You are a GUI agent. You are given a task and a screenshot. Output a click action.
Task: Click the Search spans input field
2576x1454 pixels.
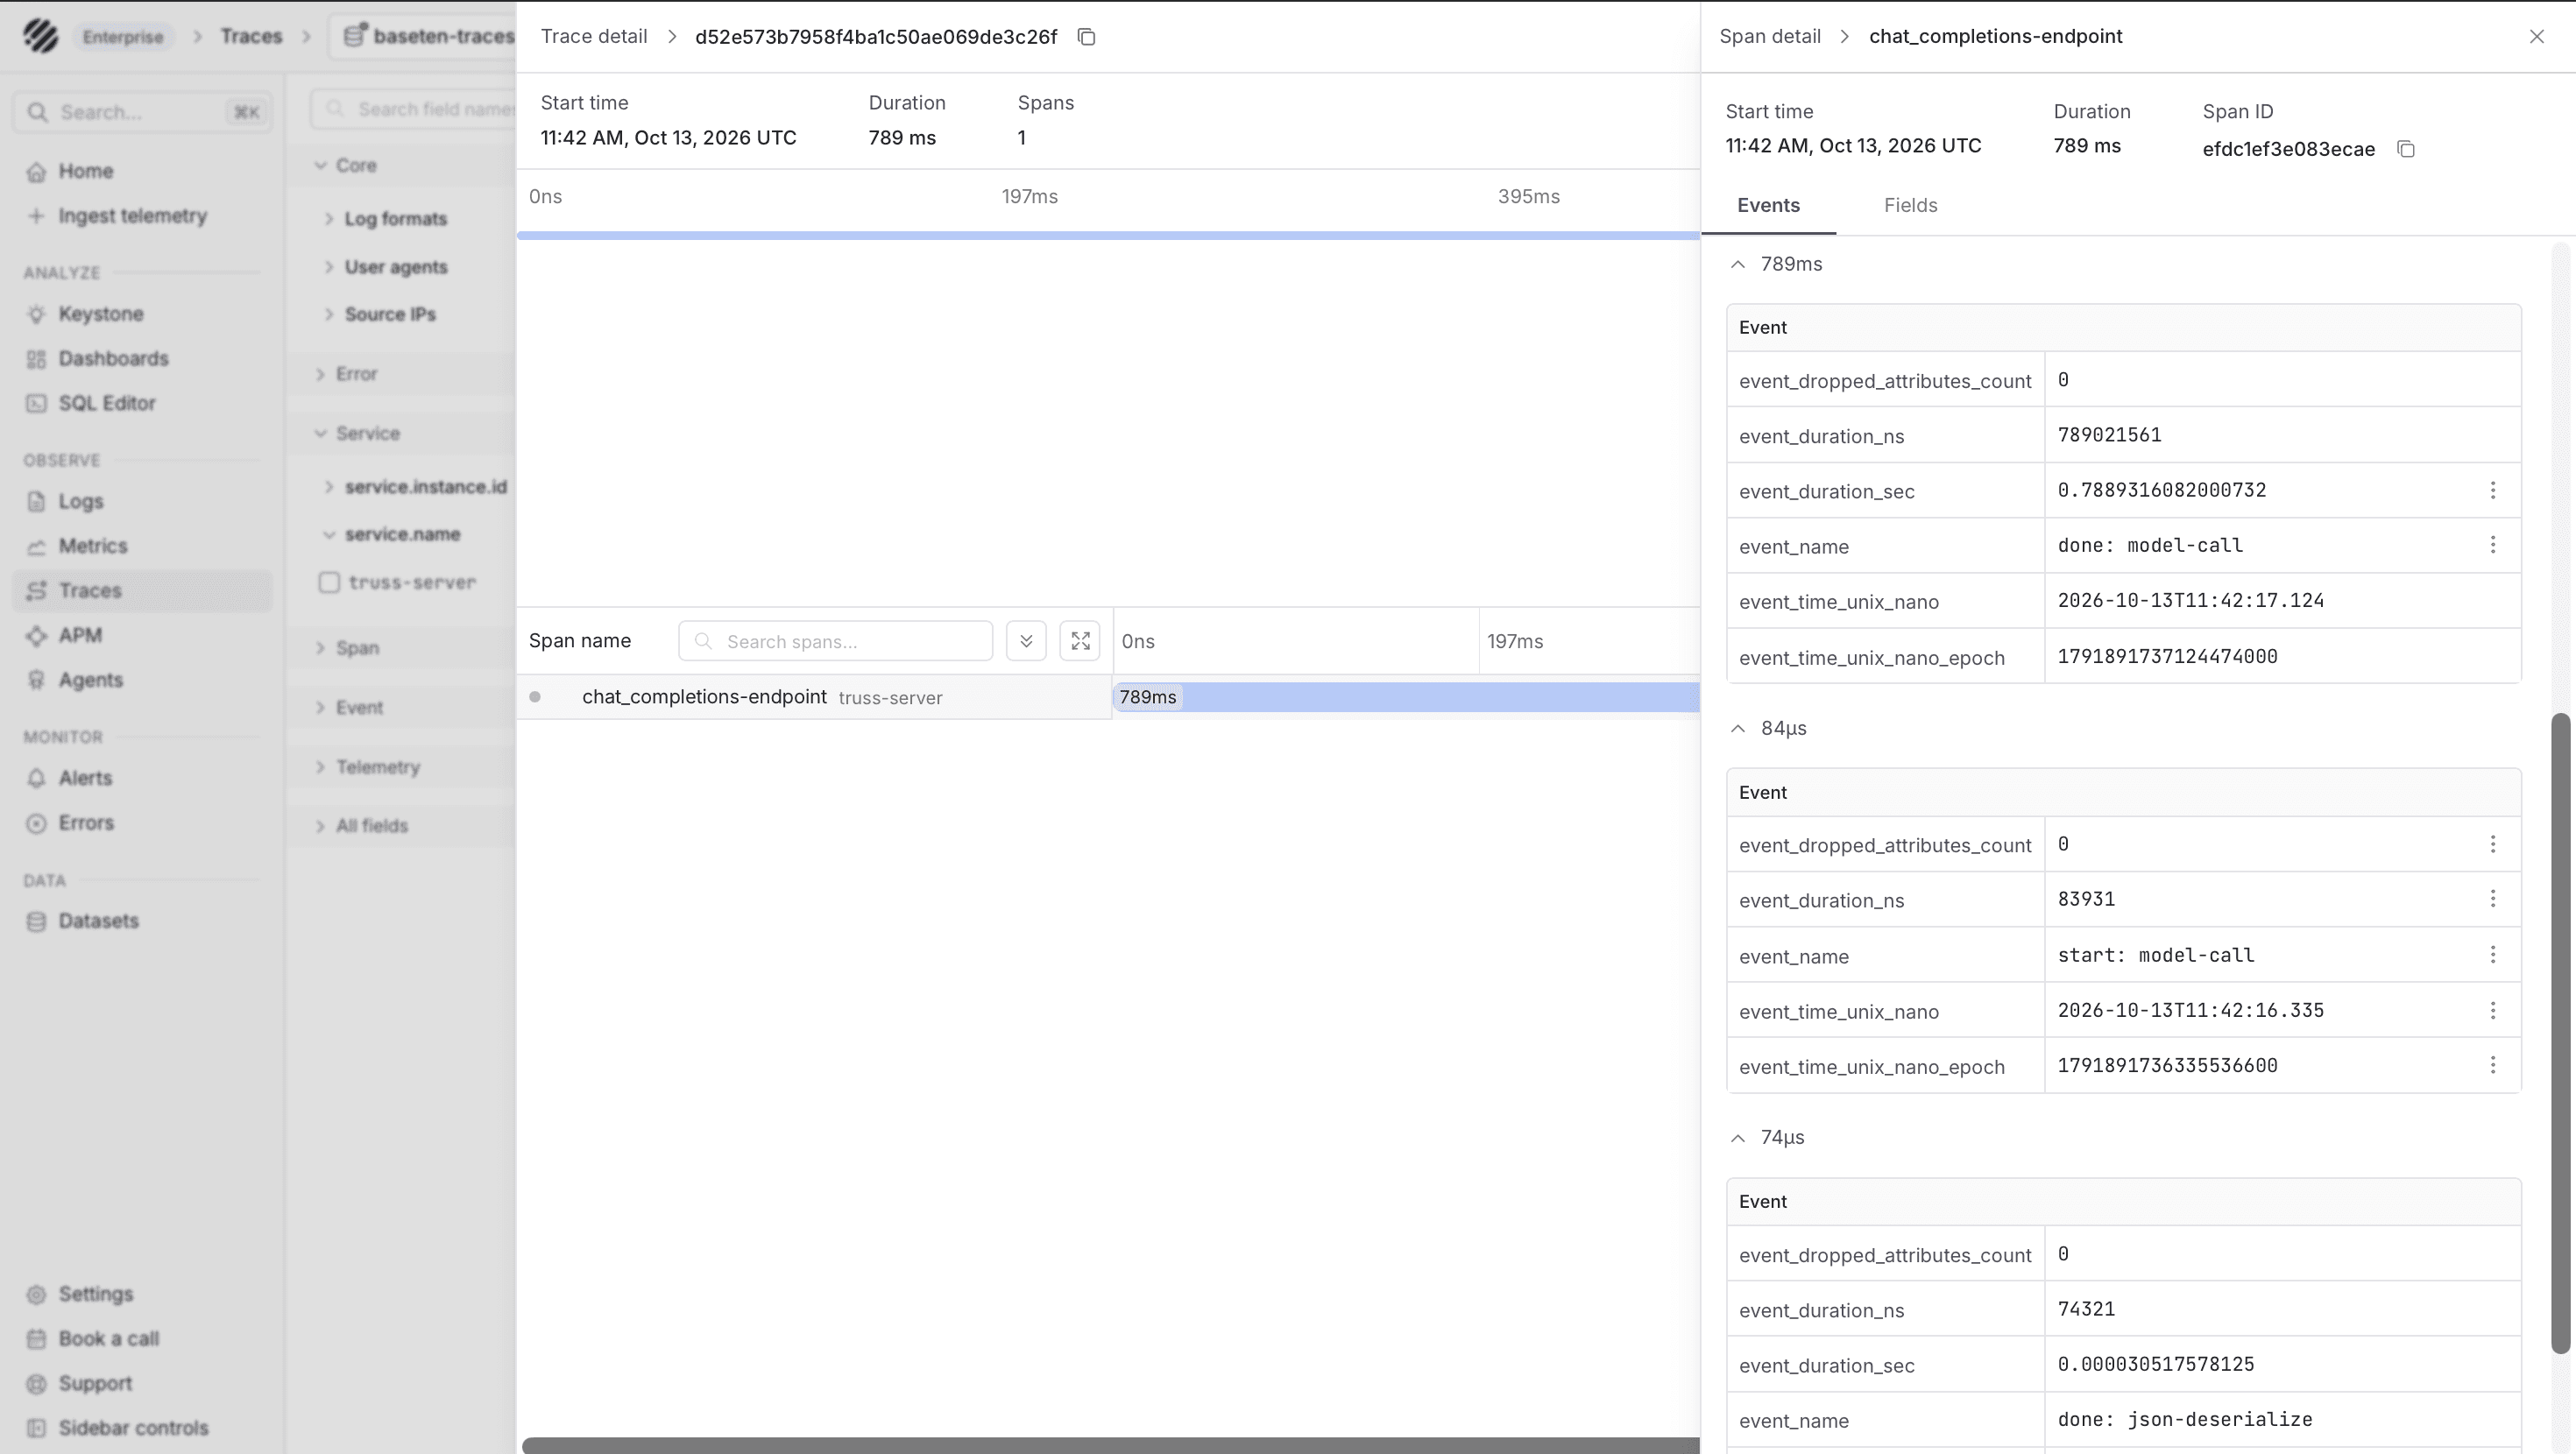835,641
